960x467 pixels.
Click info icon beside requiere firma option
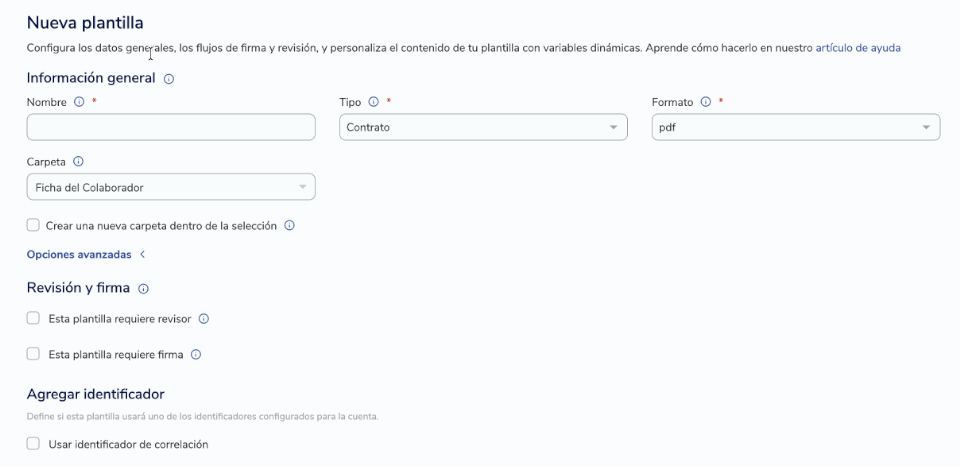[196, 354]
